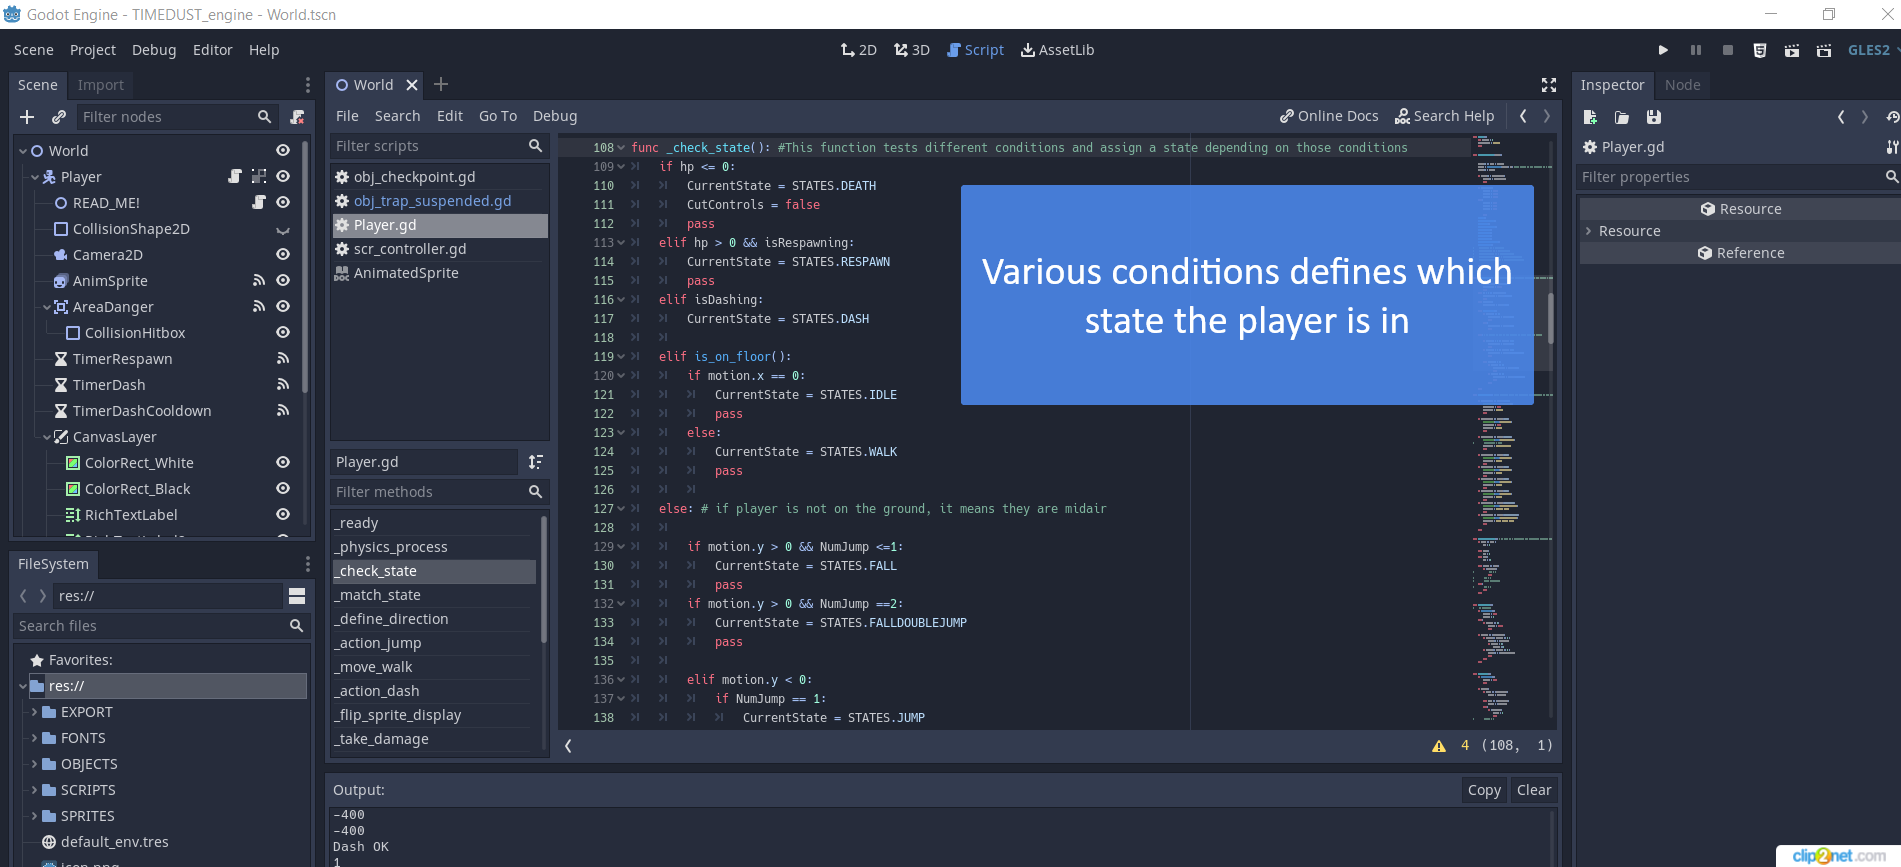The image size is (1901, 867).
Task: Create a new resource in Inspector
Action: tap(1590, 117)
